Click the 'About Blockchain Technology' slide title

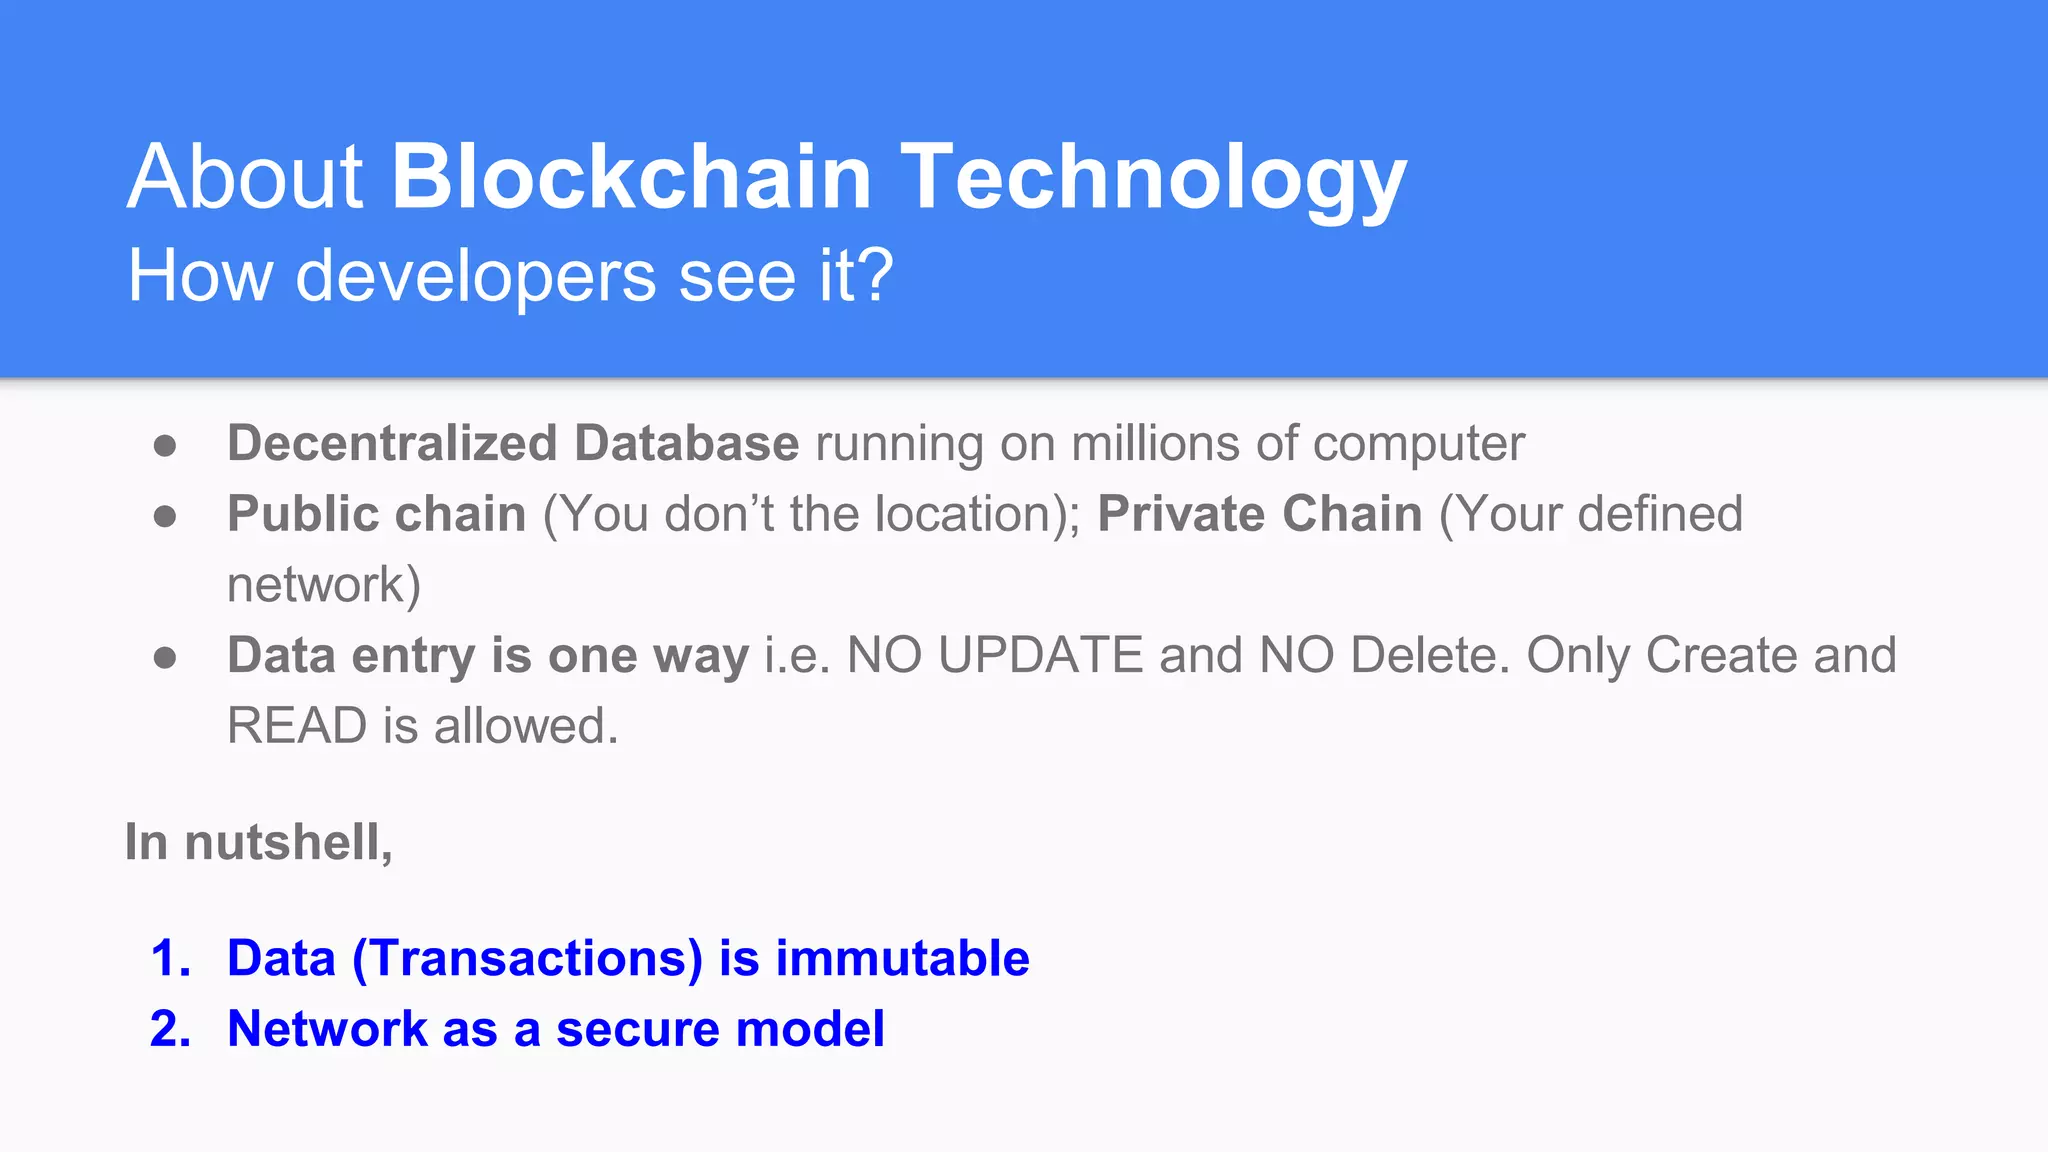[x=767, y=177]
